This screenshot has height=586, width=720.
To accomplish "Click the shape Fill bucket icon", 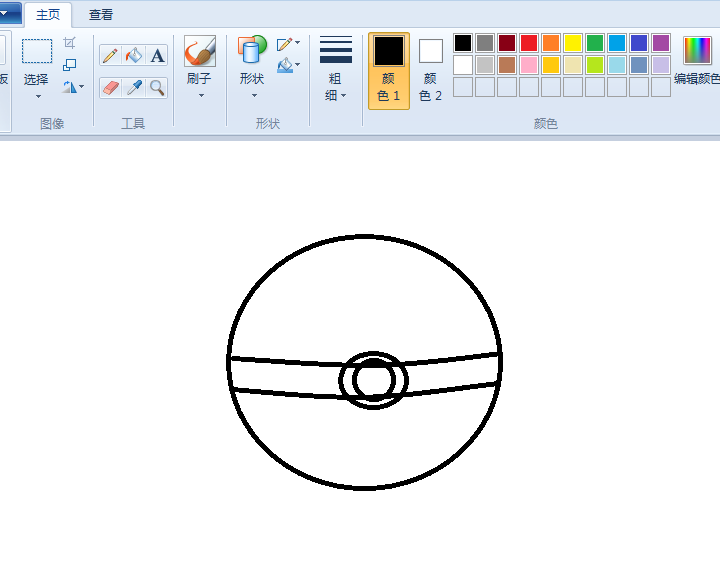I will tap(285, 65).
